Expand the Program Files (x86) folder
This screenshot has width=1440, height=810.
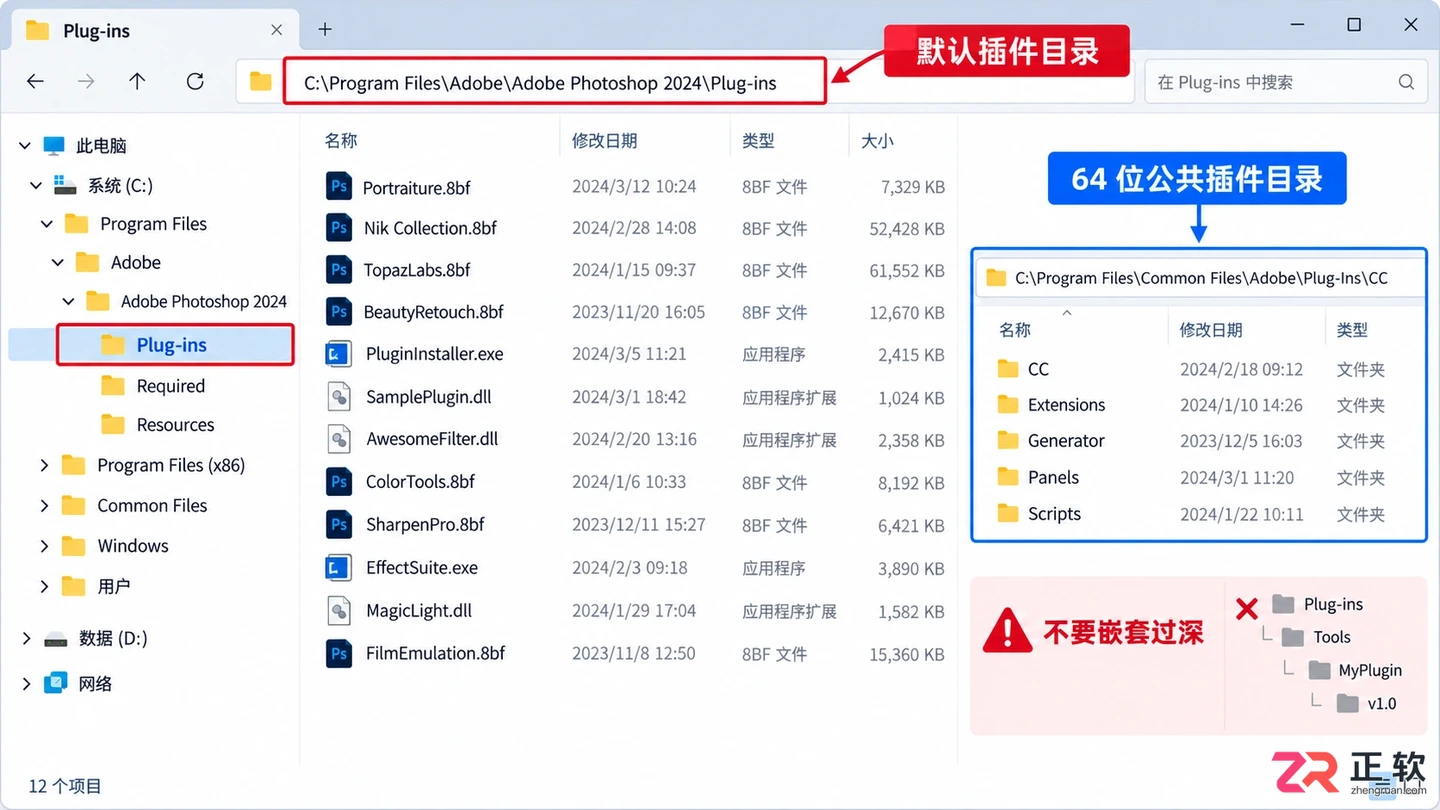pos(44,465)
